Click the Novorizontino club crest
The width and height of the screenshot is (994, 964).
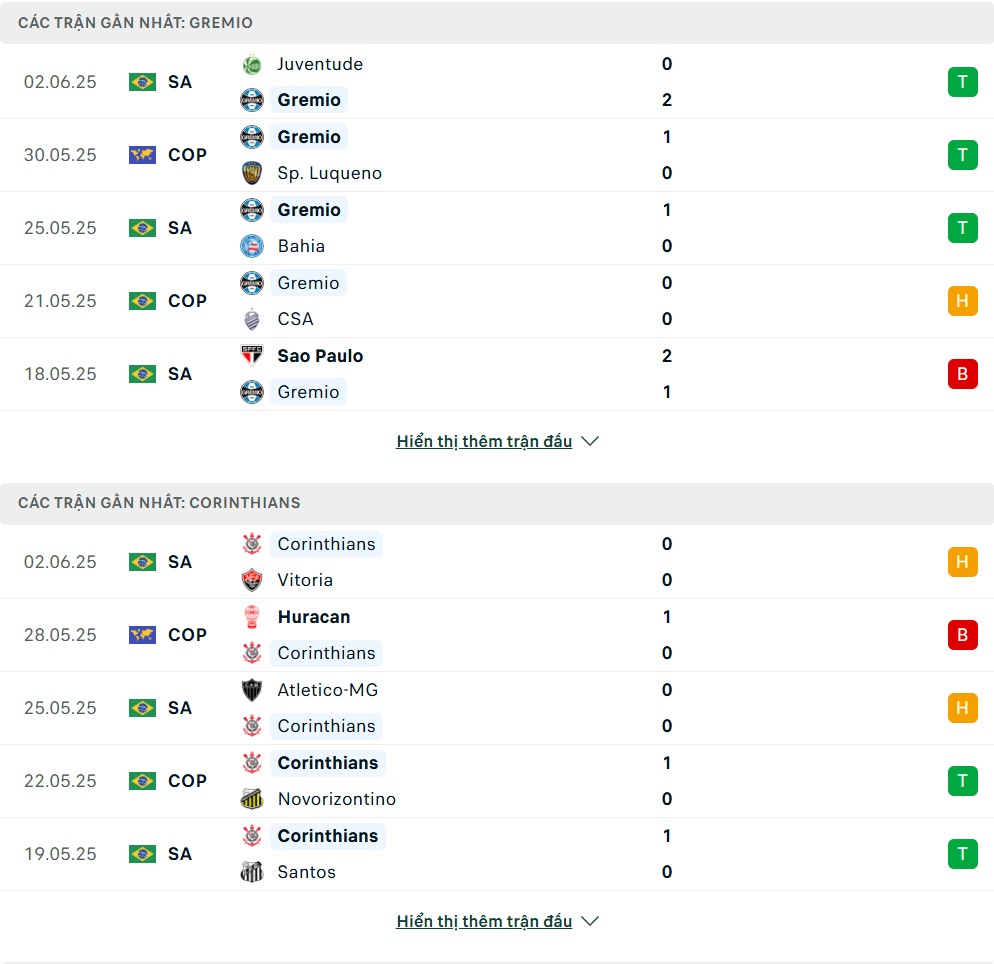point(252,799)
